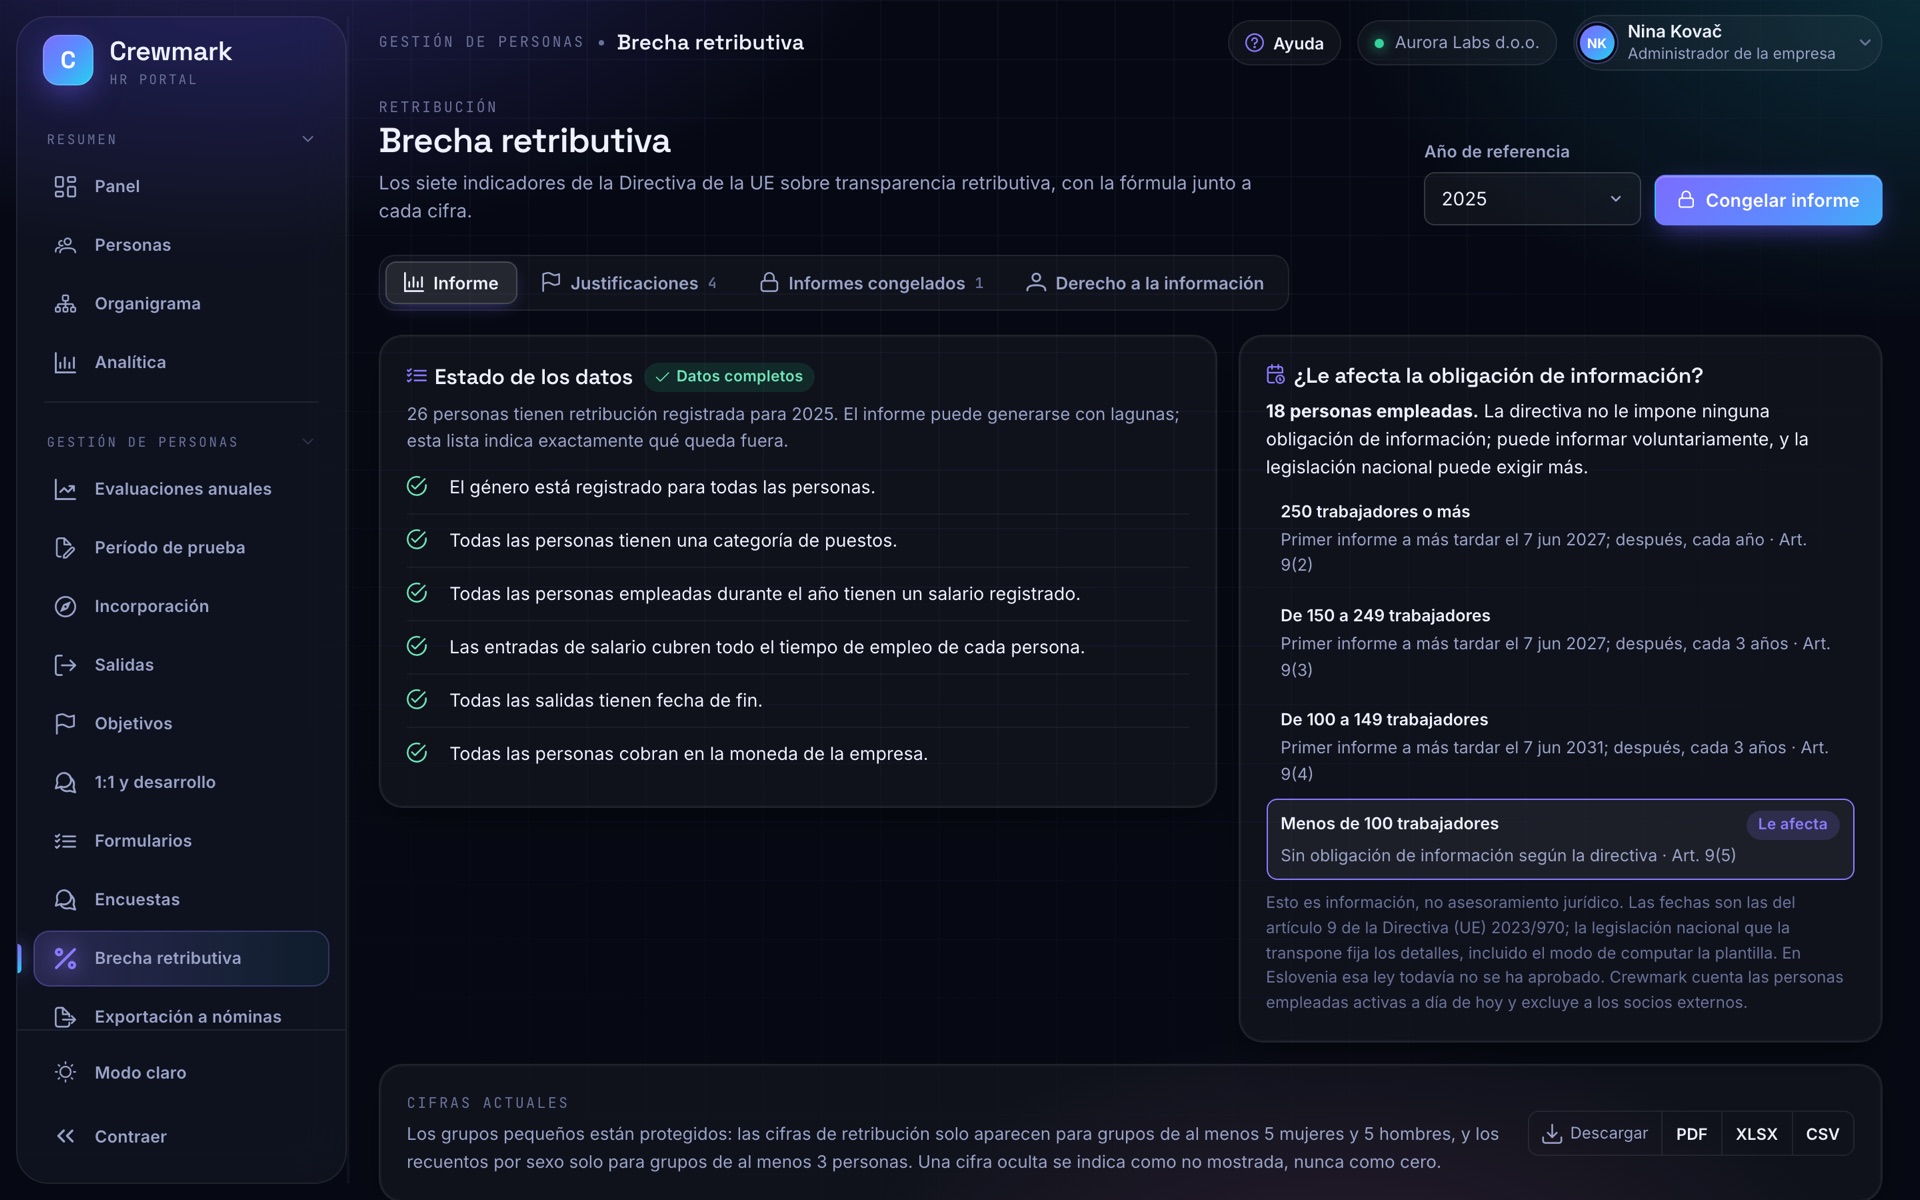This screenshot has width=1920, height=1200.
Task: Click the Personas people icon
Action: (65, 245)
